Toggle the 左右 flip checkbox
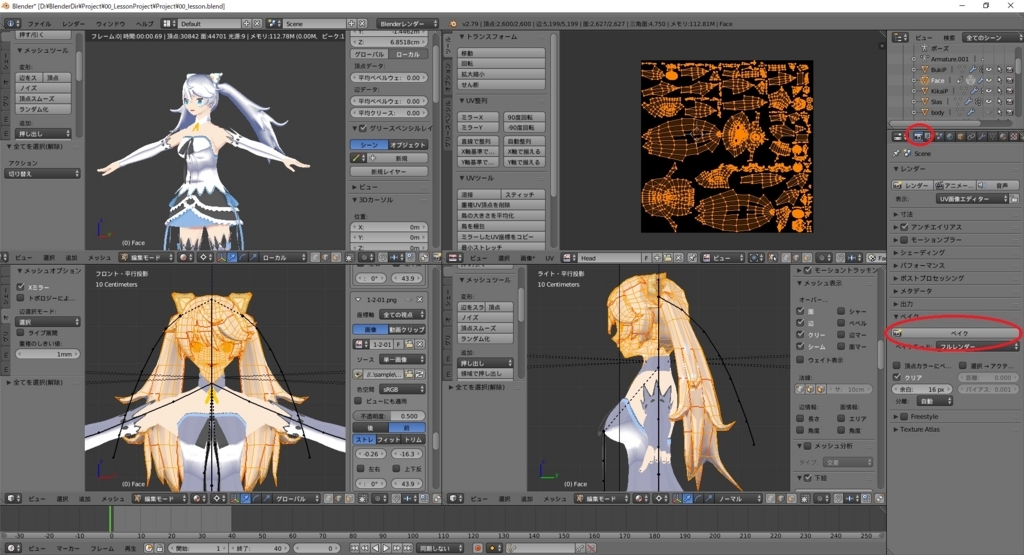 point(360,469)
